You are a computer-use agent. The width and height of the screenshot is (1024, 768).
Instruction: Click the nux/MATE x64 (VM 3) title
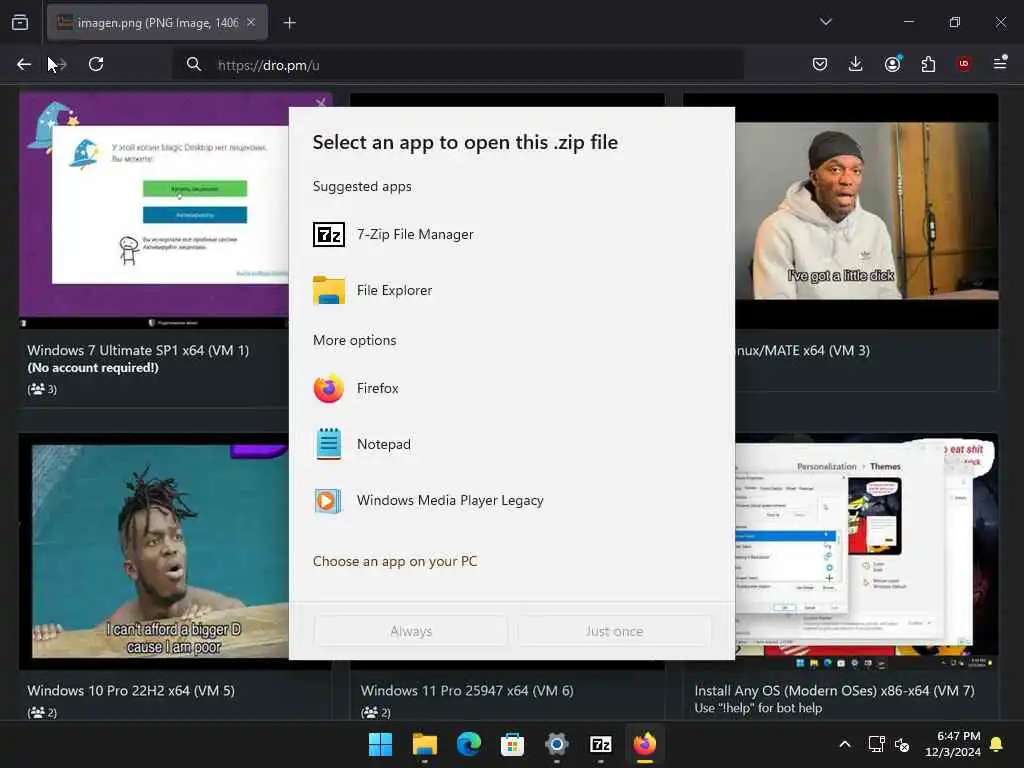tap(803, 351)
